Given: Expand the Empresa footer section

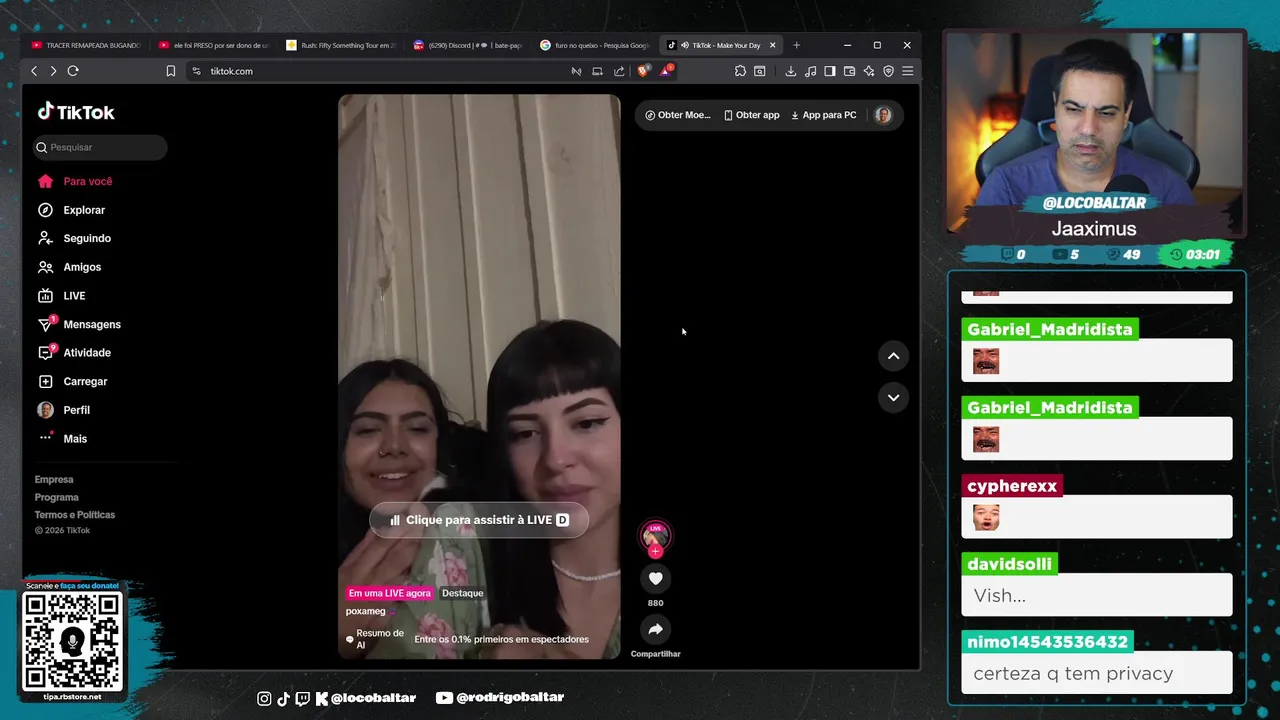Looking at the screenshot, I should pyautogui.click(x=54, y=479).
